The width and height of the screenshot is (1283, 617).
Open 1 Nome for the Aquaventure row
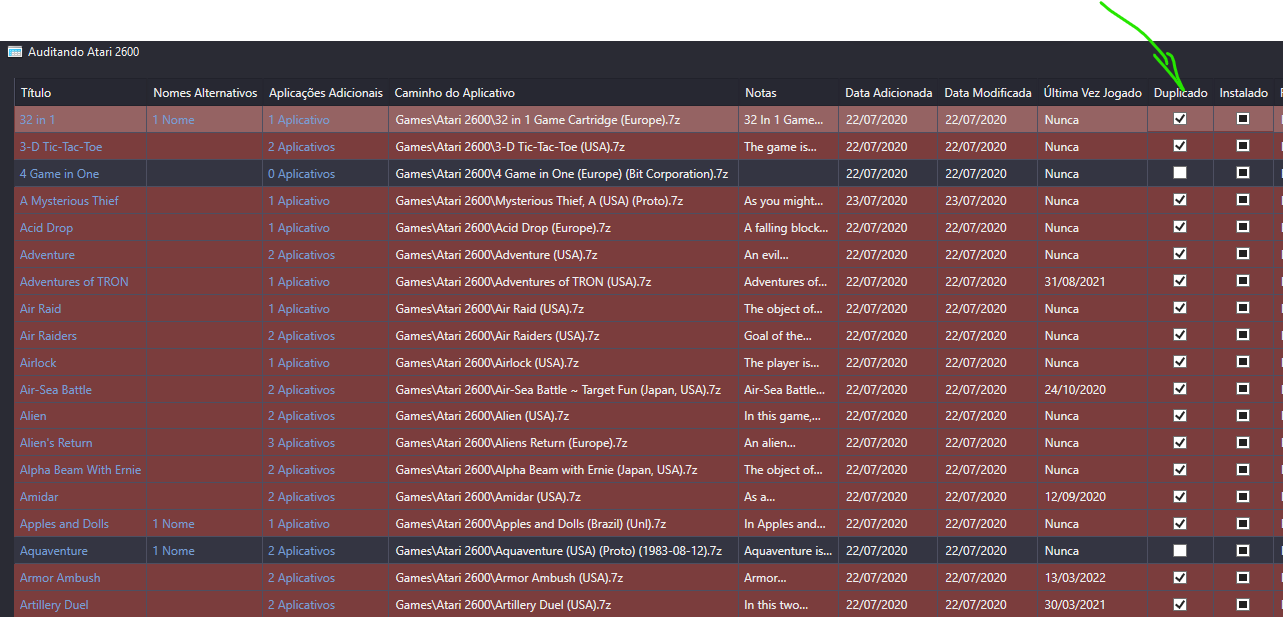[x=174, y=551]
